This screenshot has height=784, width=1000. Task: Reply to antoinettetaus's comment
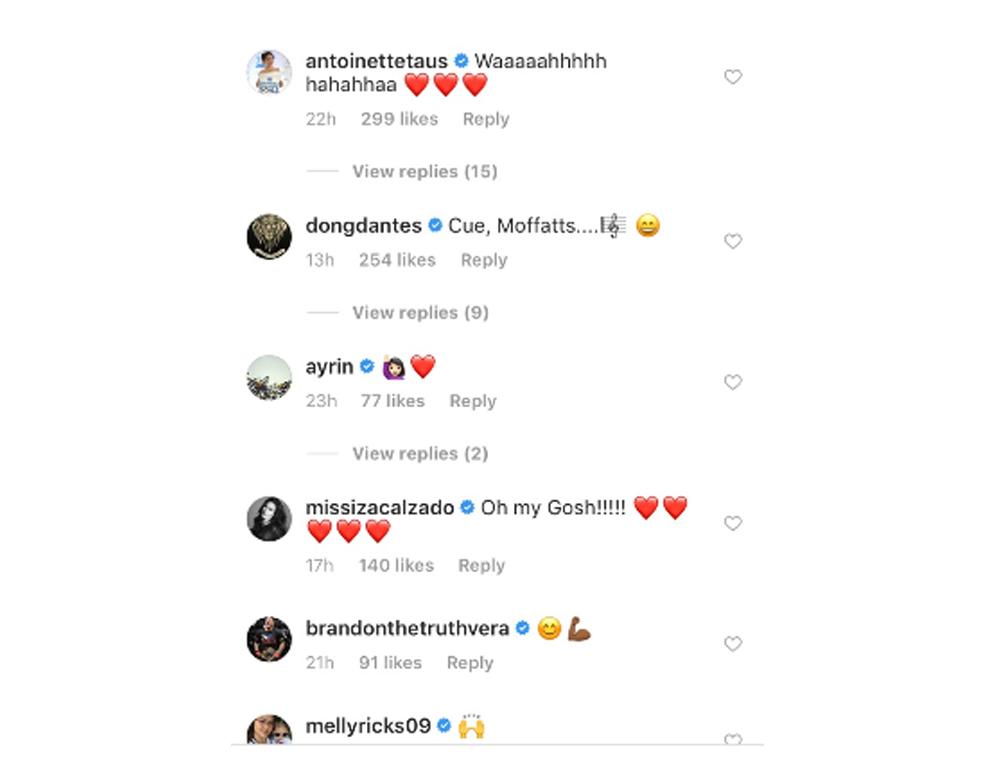pyautogui.click(x=486, y=119)
